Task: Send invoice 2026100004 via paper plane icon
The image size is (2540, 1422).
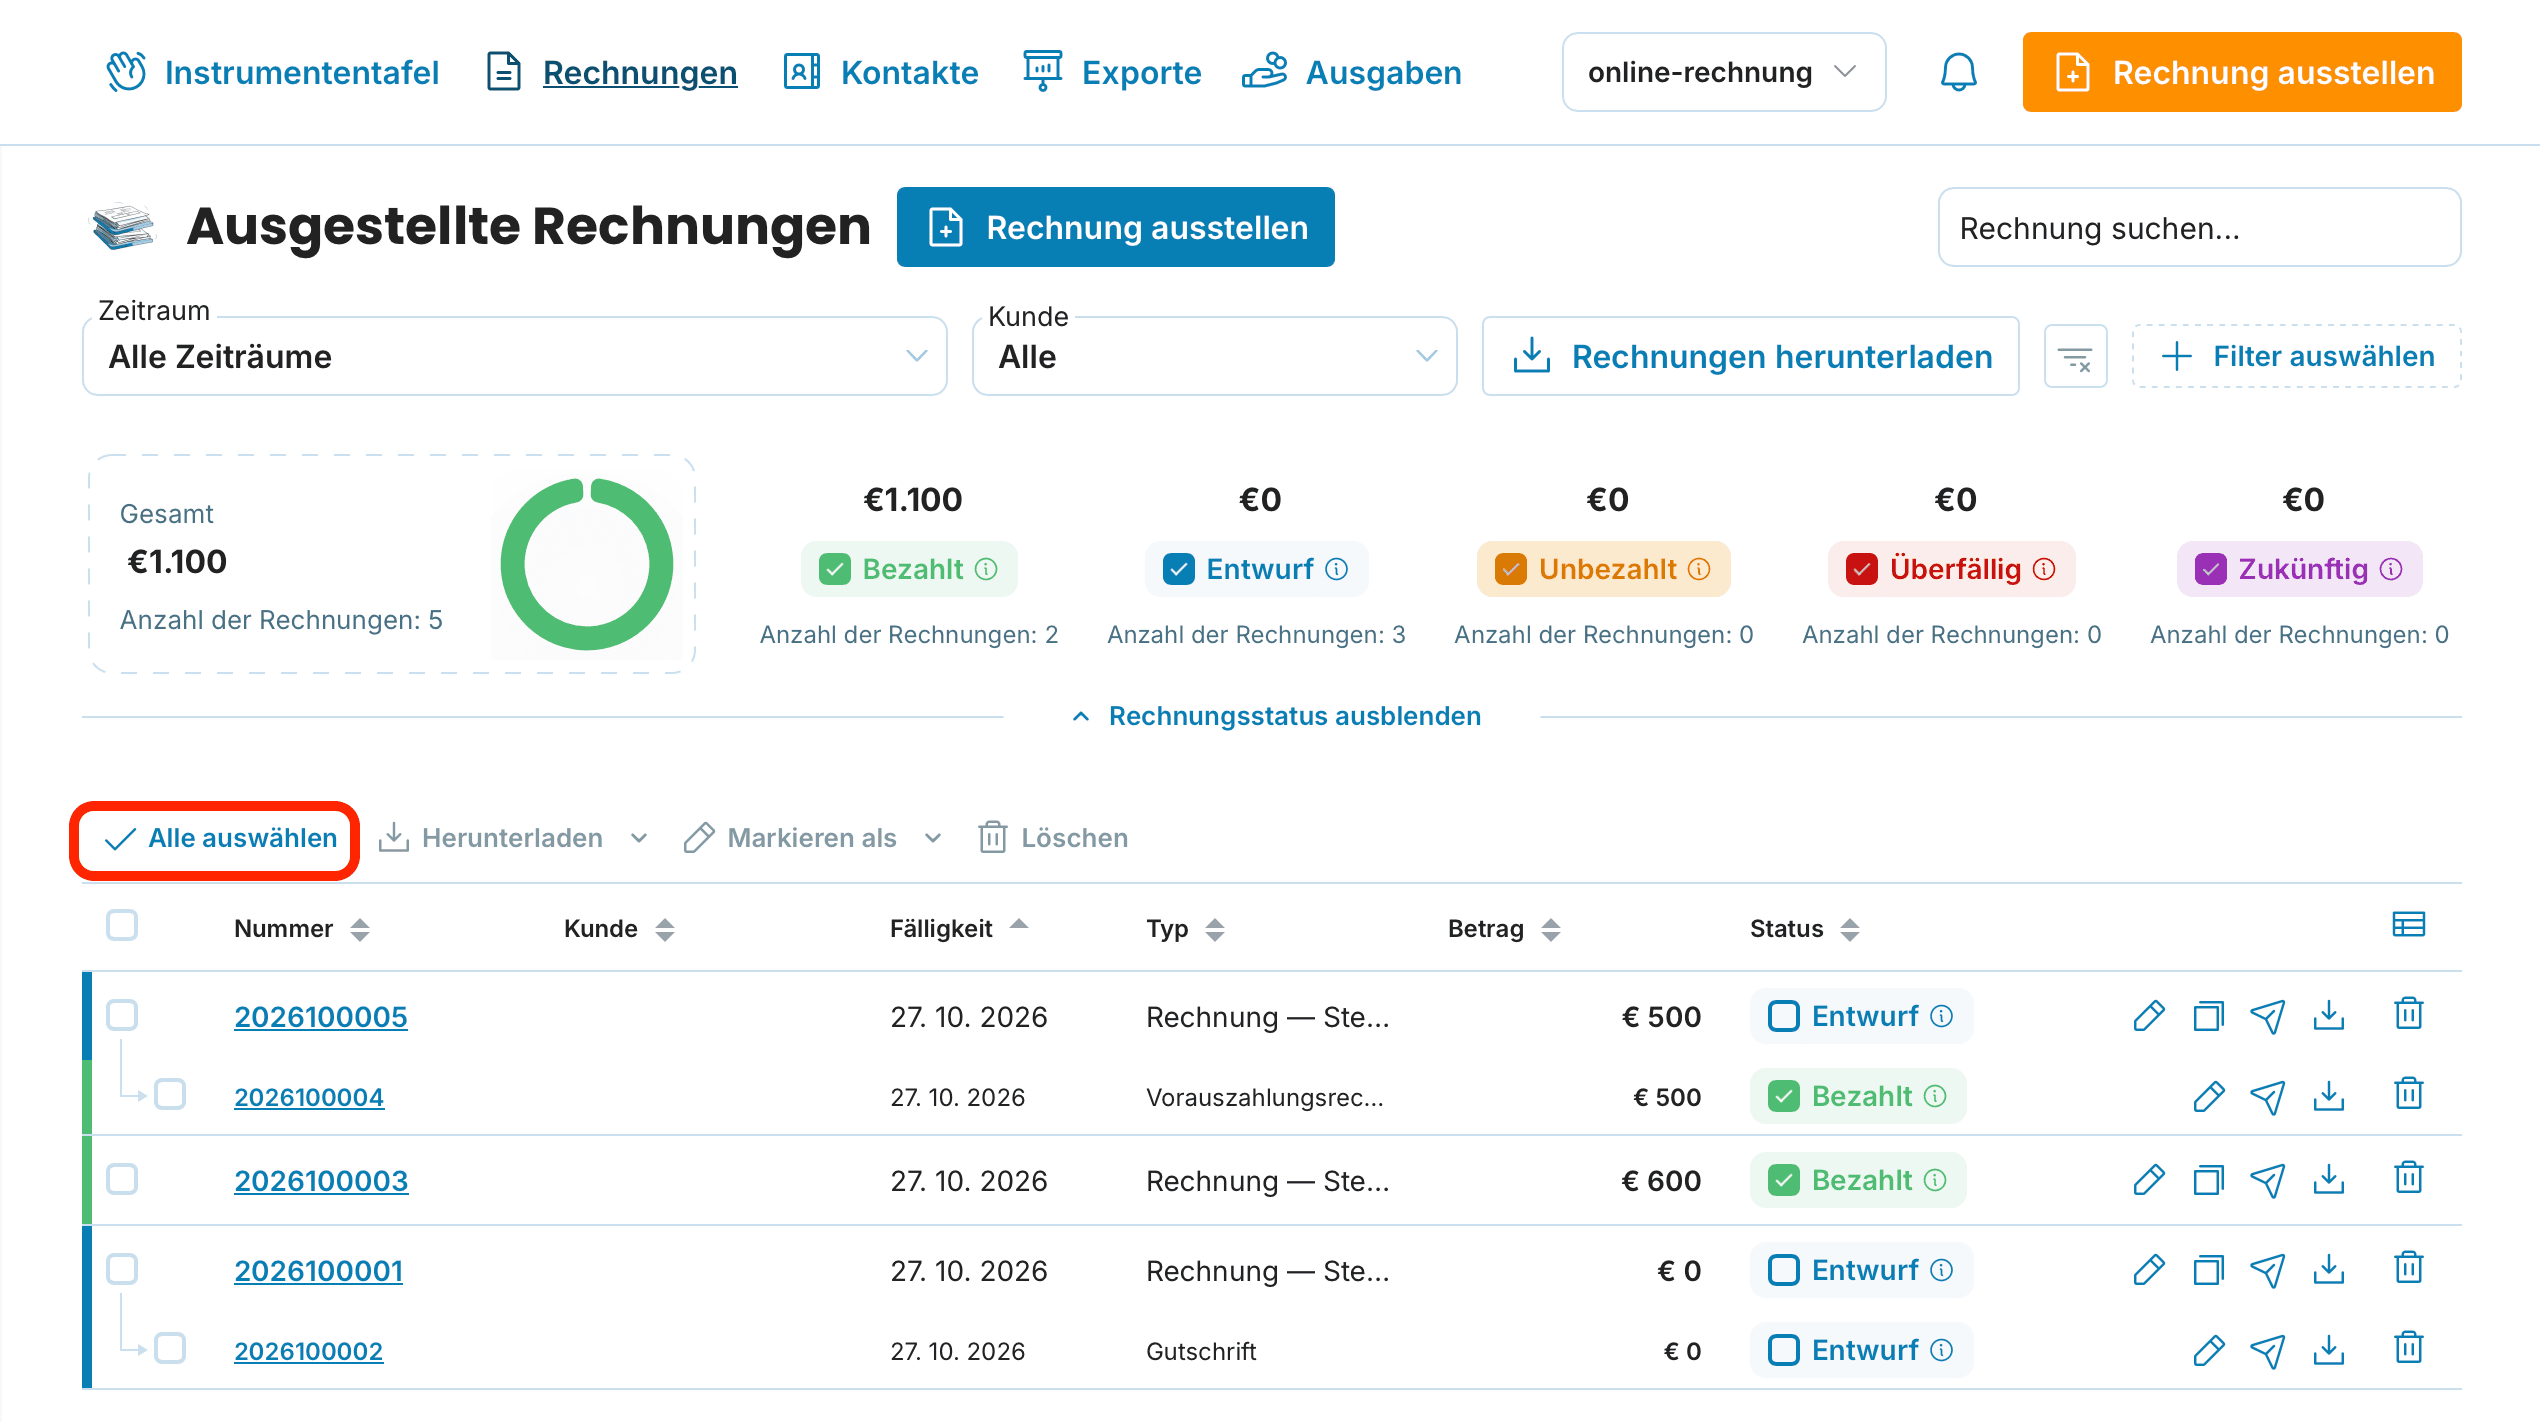Action: [2267, 1097]
